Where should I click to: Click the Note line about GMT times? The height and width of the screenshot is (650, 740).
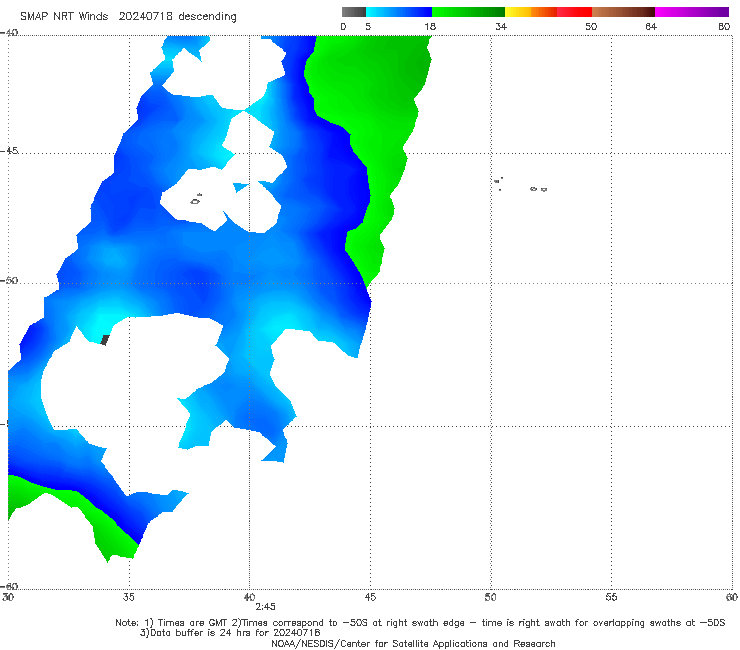[420, 623]
